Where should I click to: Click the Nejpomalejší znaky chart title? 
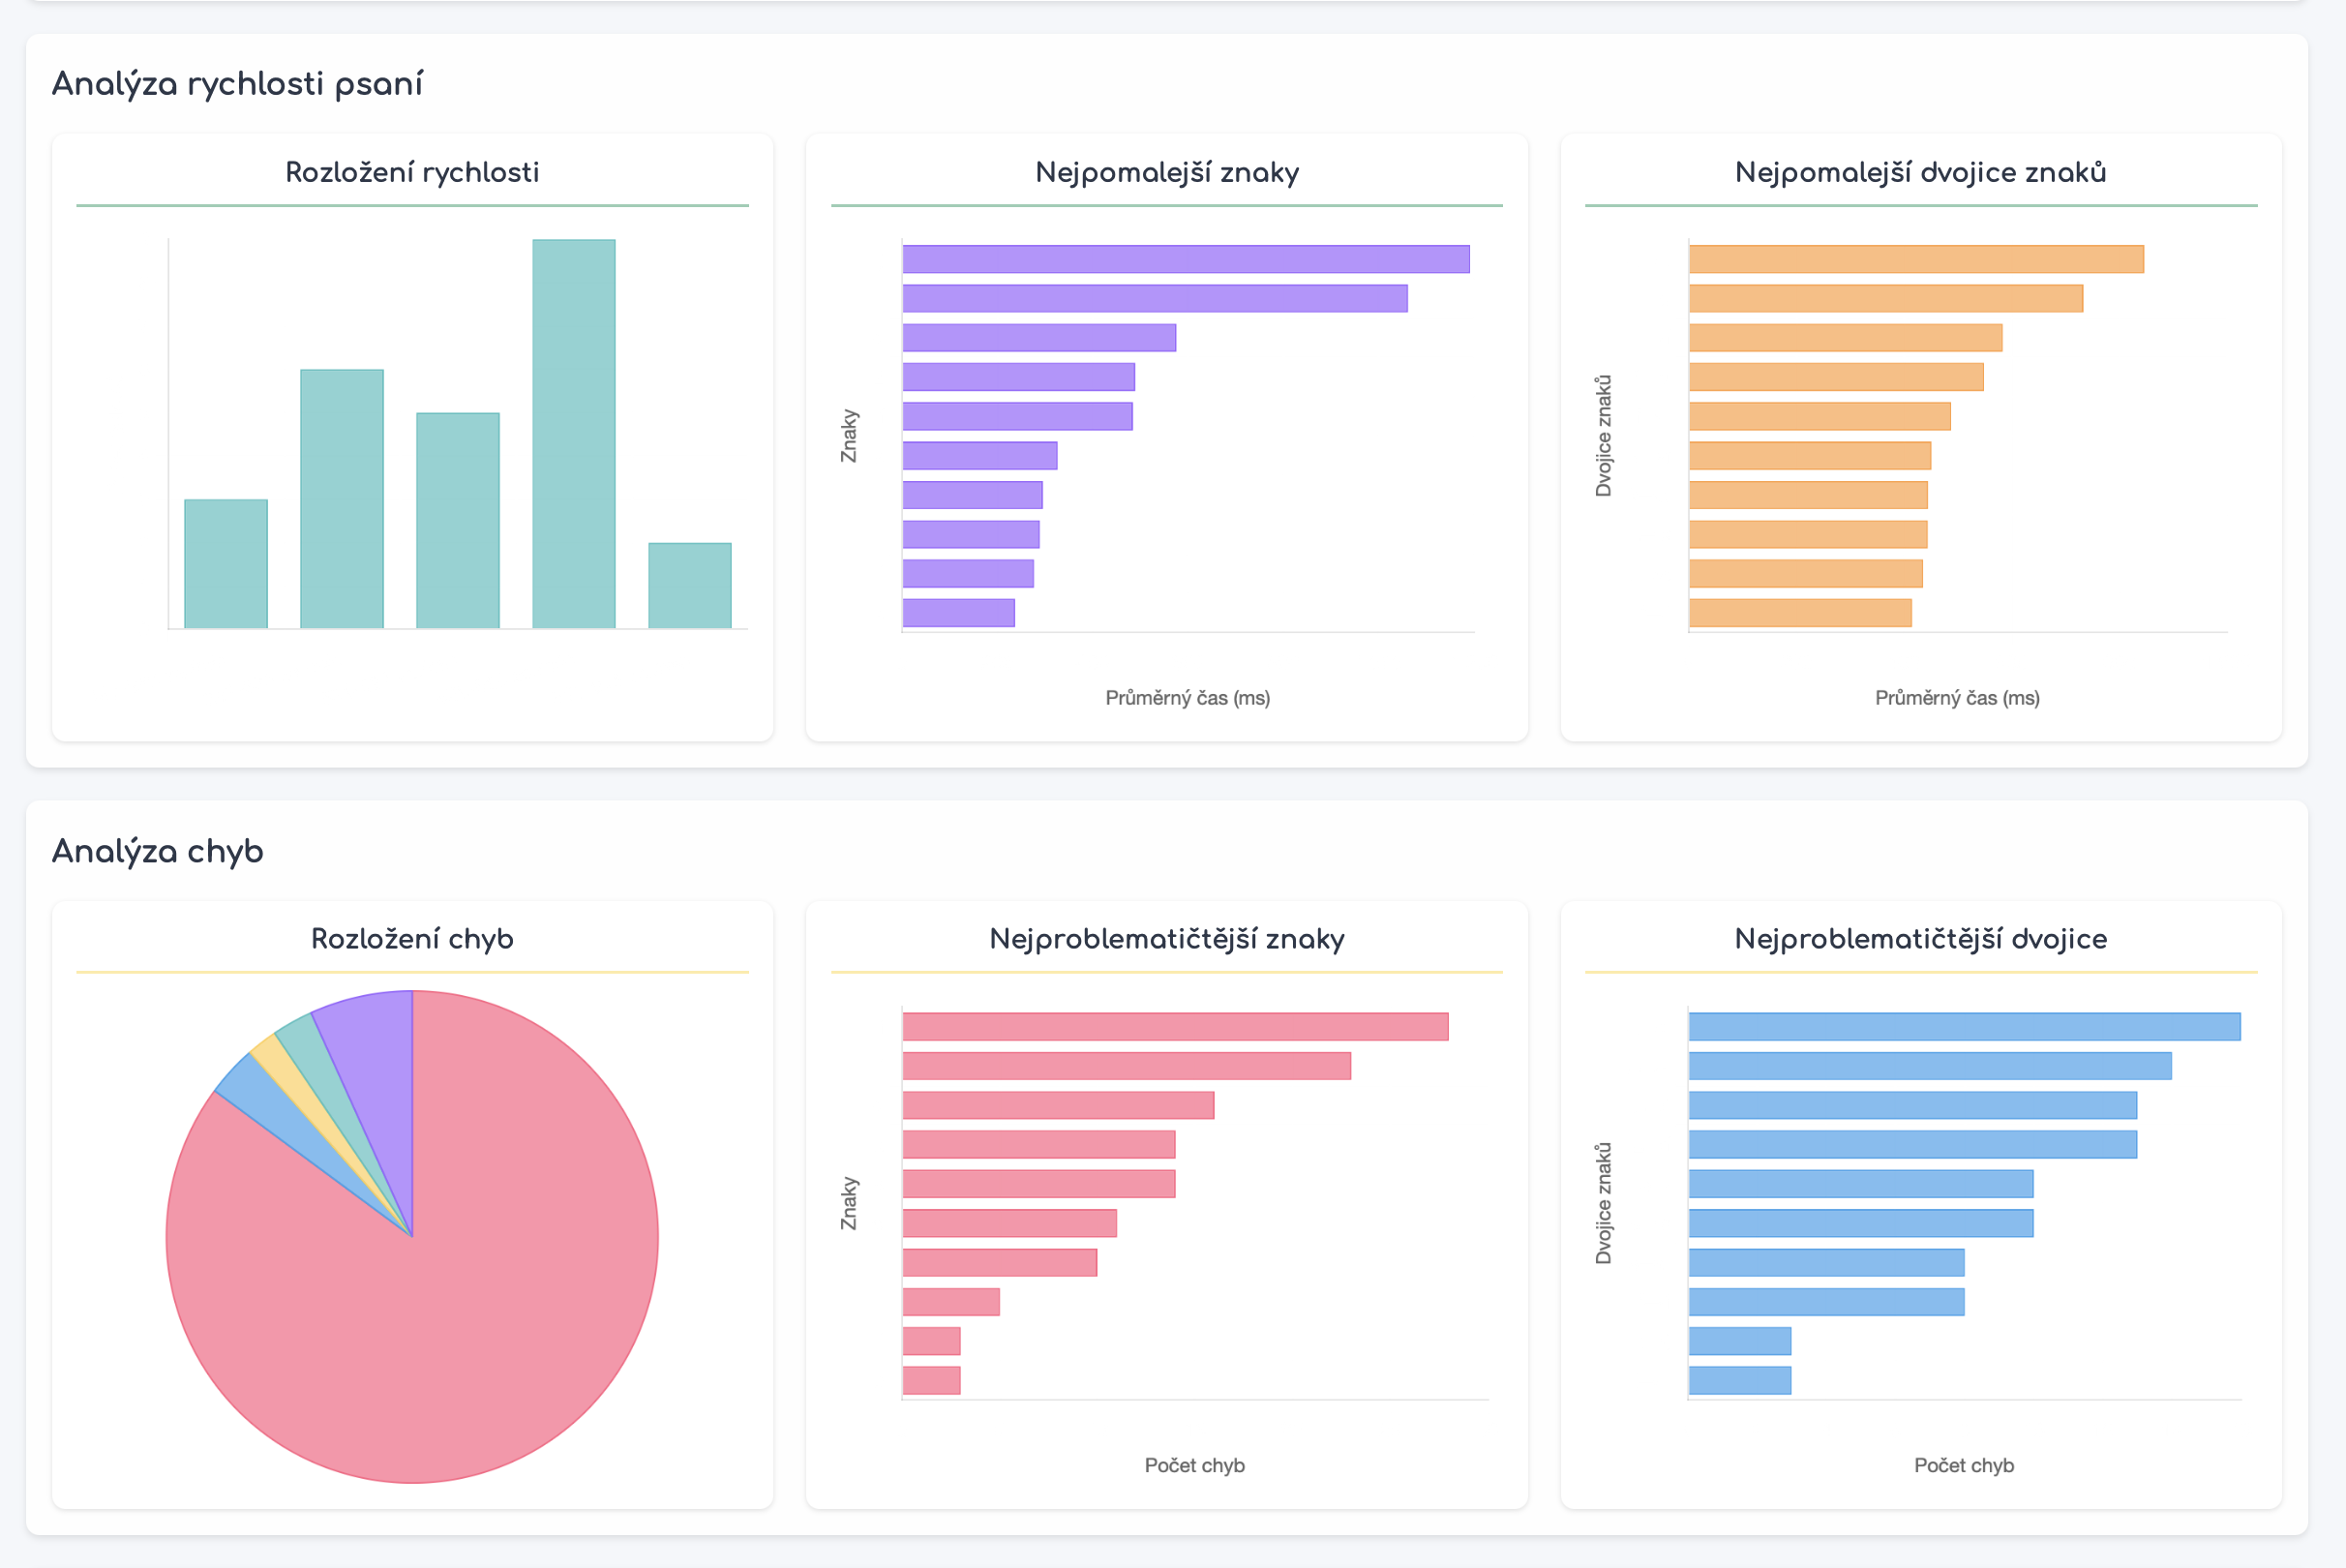(x=1166, y=172)
